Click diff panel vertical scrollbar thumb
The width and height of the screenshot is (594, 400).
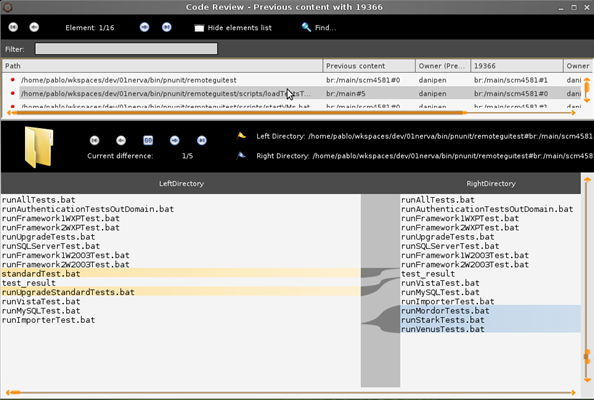coord(587,357)
